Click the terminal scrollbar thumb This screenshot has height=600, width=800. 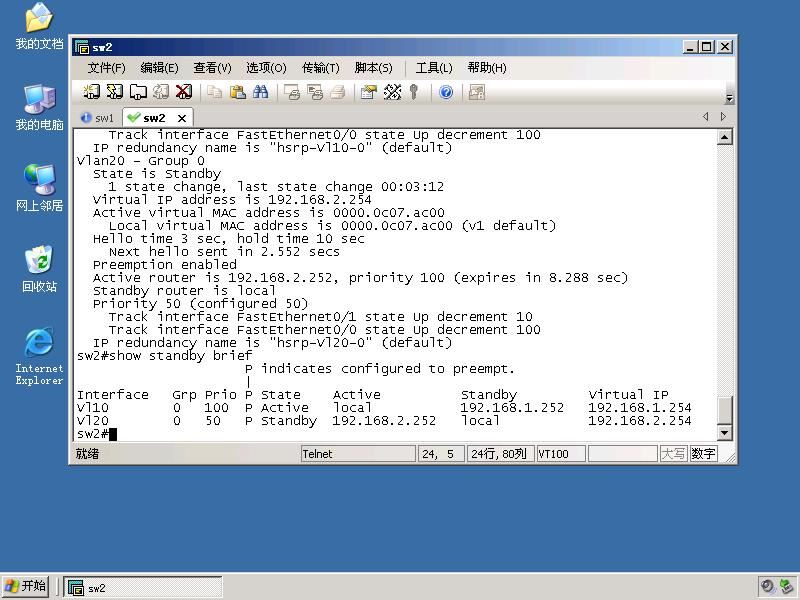(x=724, y=410)
